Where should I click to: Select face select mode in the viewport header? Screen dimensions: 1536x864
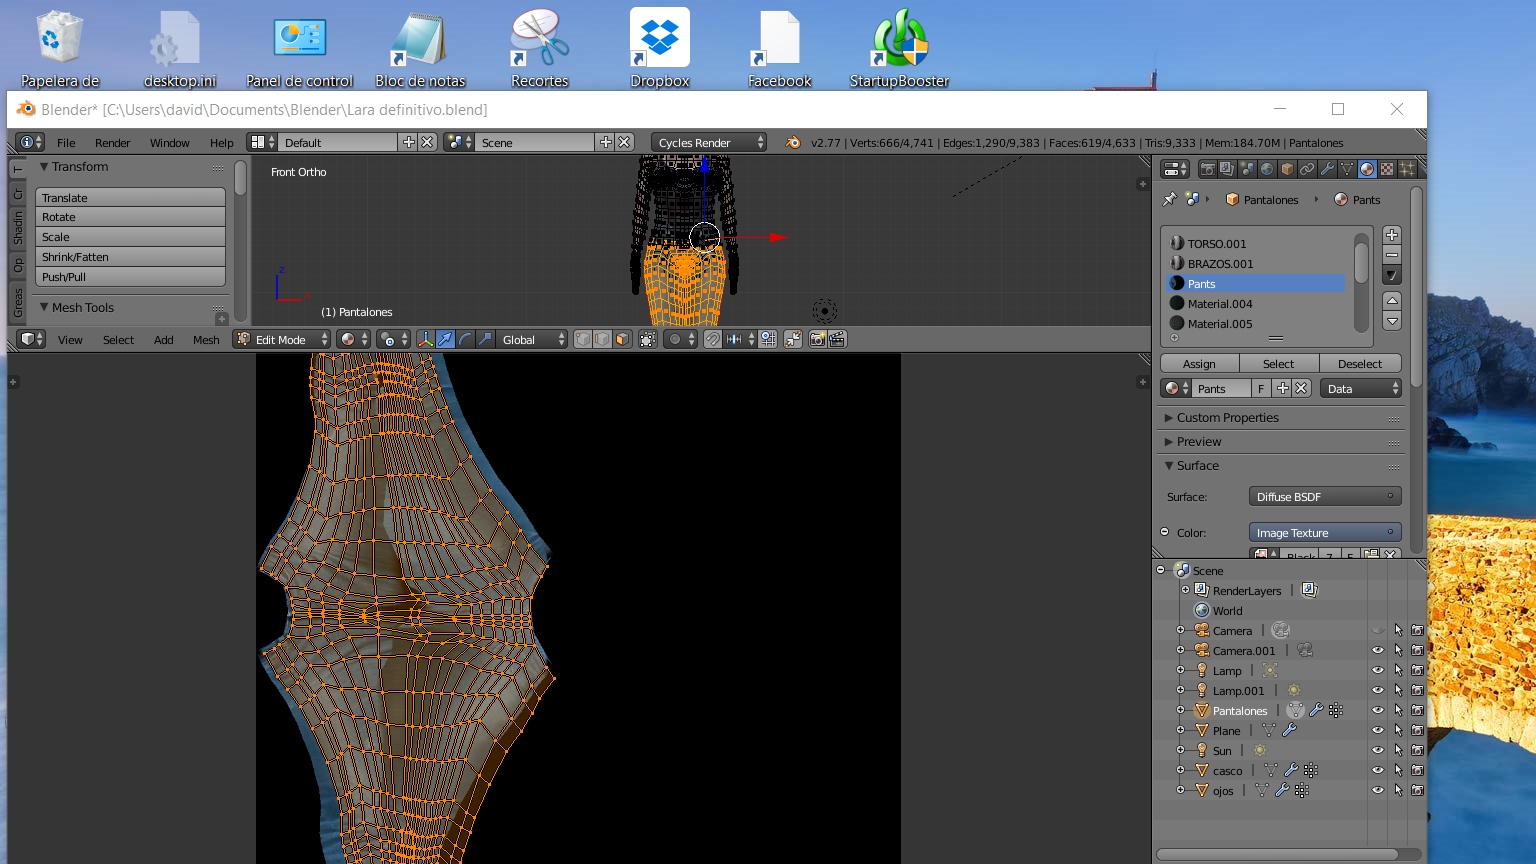coord(622,340)
